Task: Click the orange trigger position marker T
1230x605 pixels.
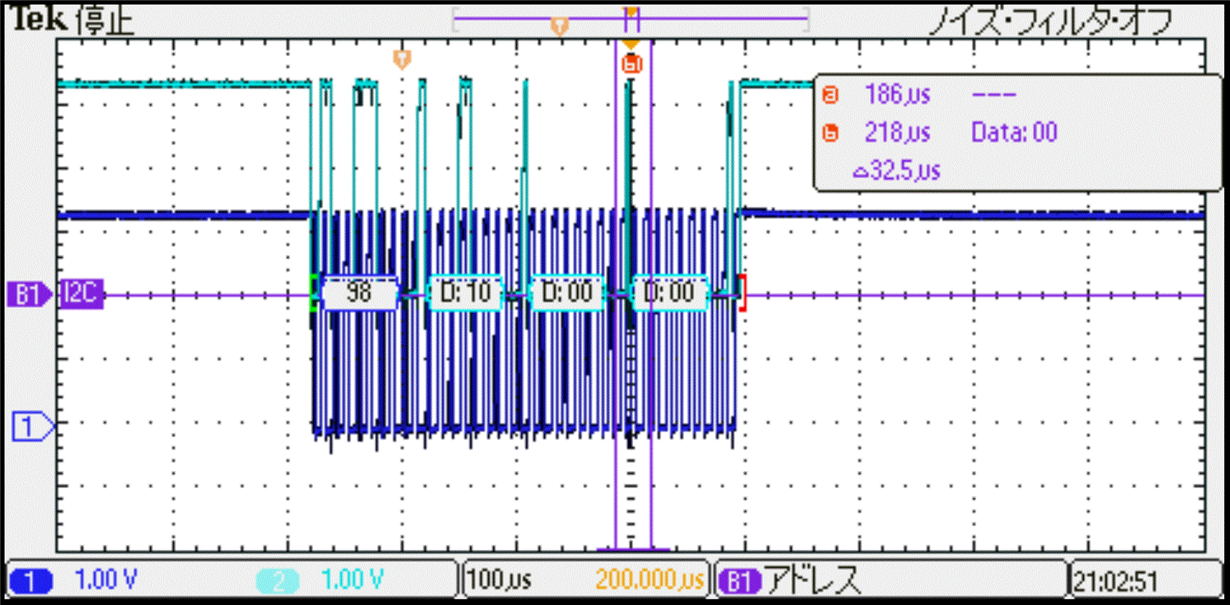Action: coord(402,59)
